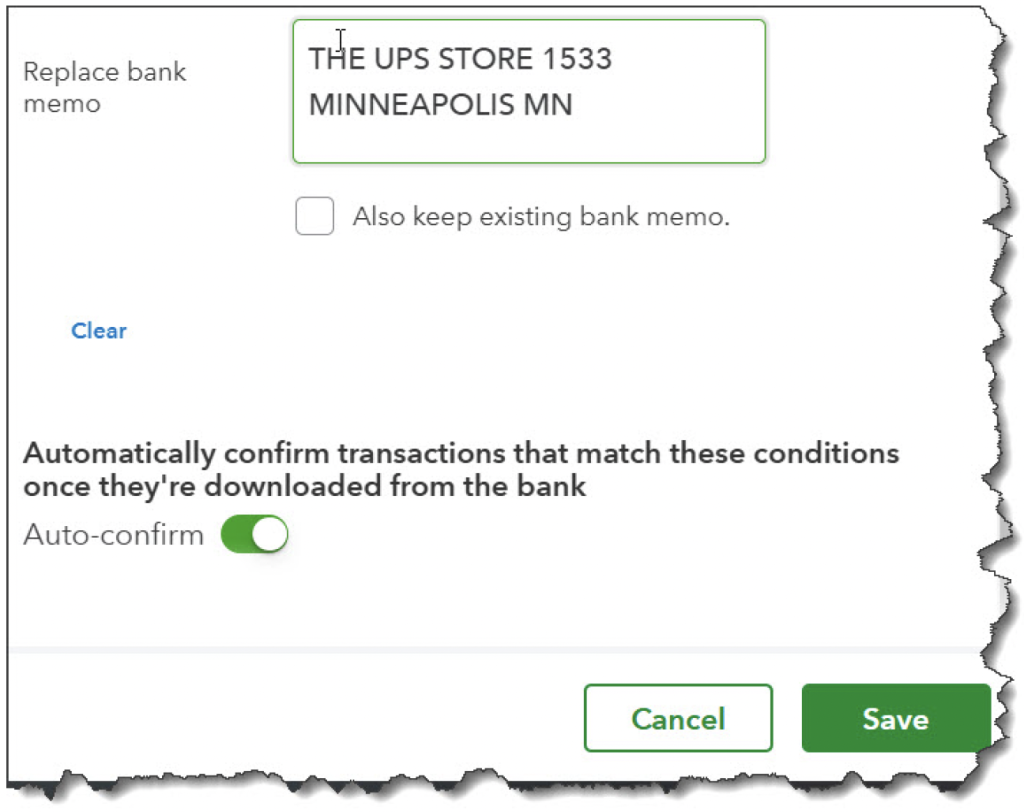Image resolution: width=1024 pixels, height=812 pixels.
Task: Turn off the Auto-confirm switch
Action: click(255, 534)
